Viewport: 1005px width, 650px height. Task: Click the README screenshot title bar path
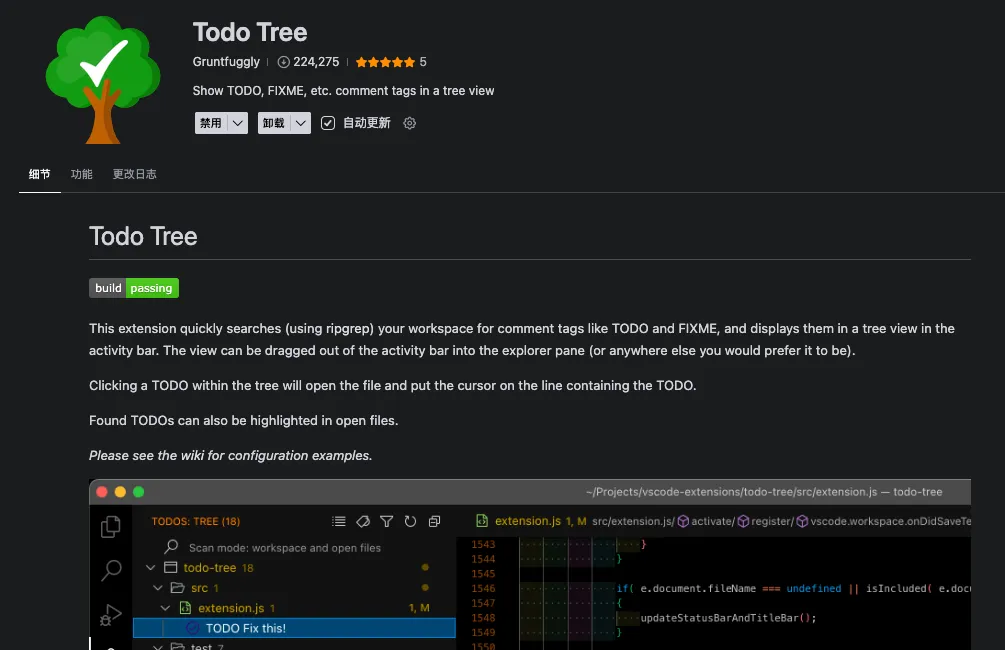(x=764, y=492)
